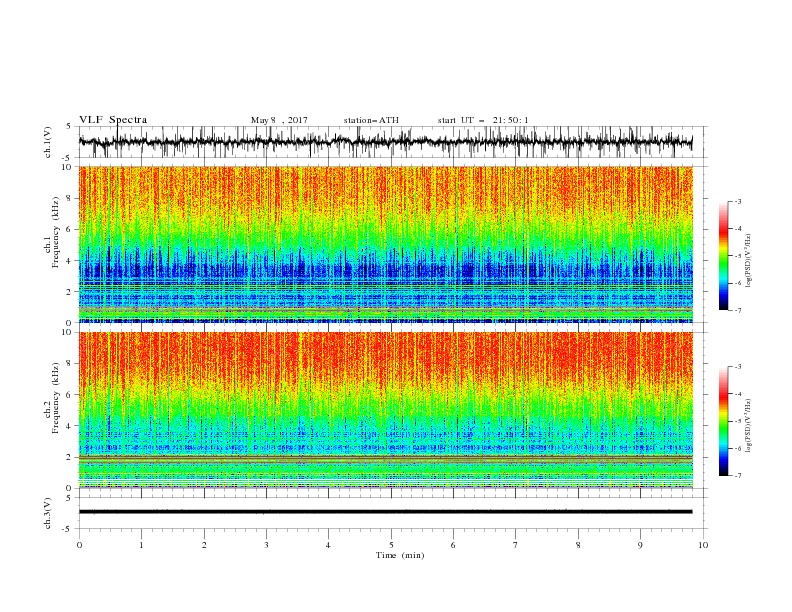Select the ch.2 color scale bar
This screenshot has width=792, height=612.
pyautogui.click(x=723, y=421)
